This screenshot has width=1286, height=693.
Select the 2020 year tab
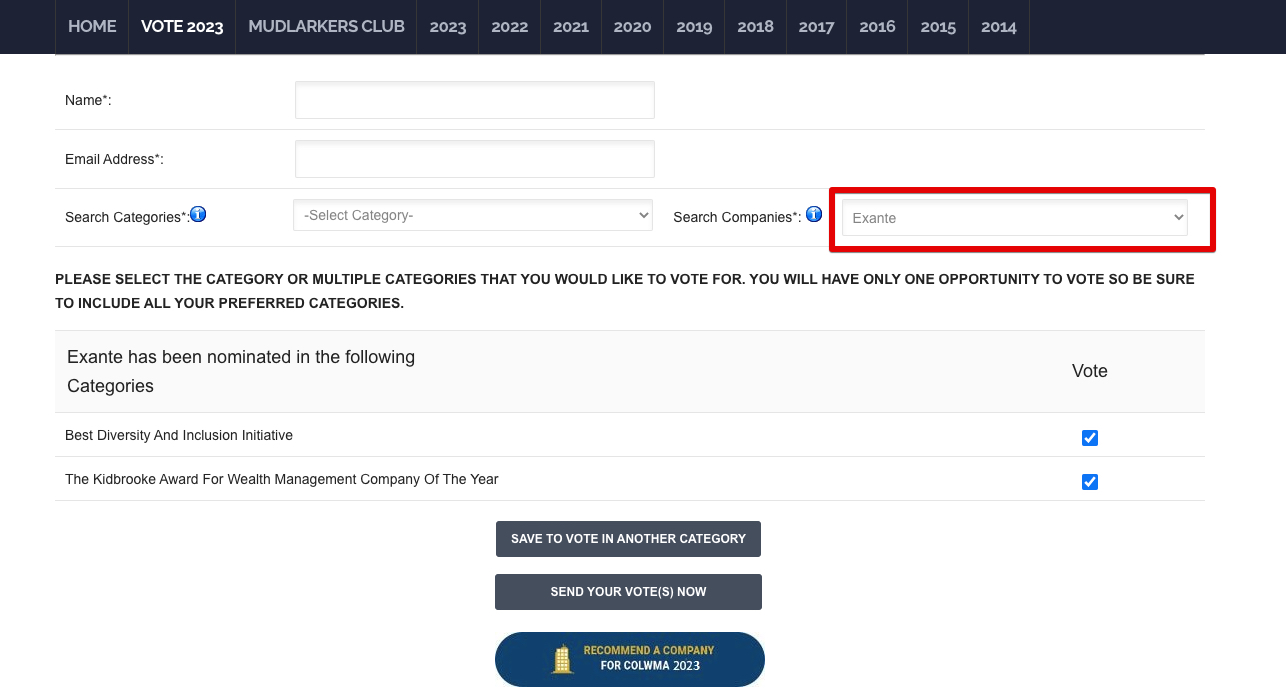pos(632,27)
